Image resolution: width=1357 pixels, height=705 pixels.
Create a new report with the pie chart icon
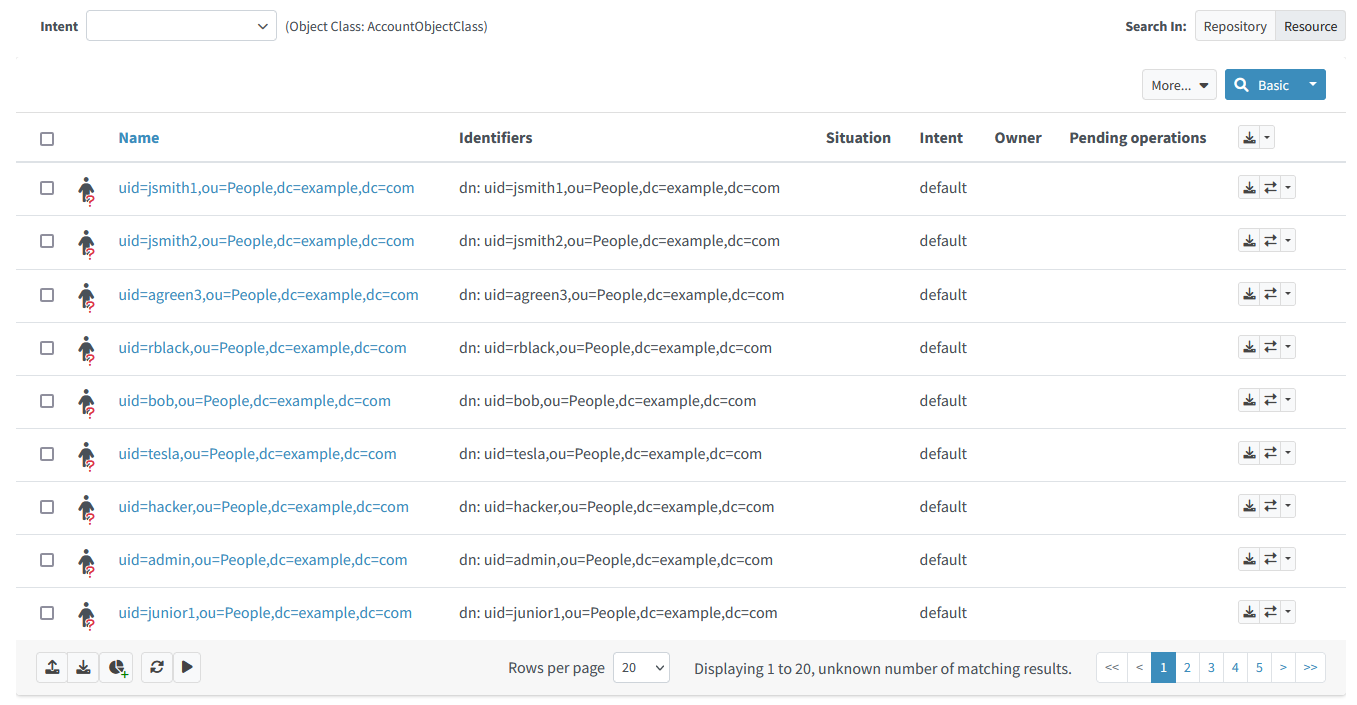point(117,666)
